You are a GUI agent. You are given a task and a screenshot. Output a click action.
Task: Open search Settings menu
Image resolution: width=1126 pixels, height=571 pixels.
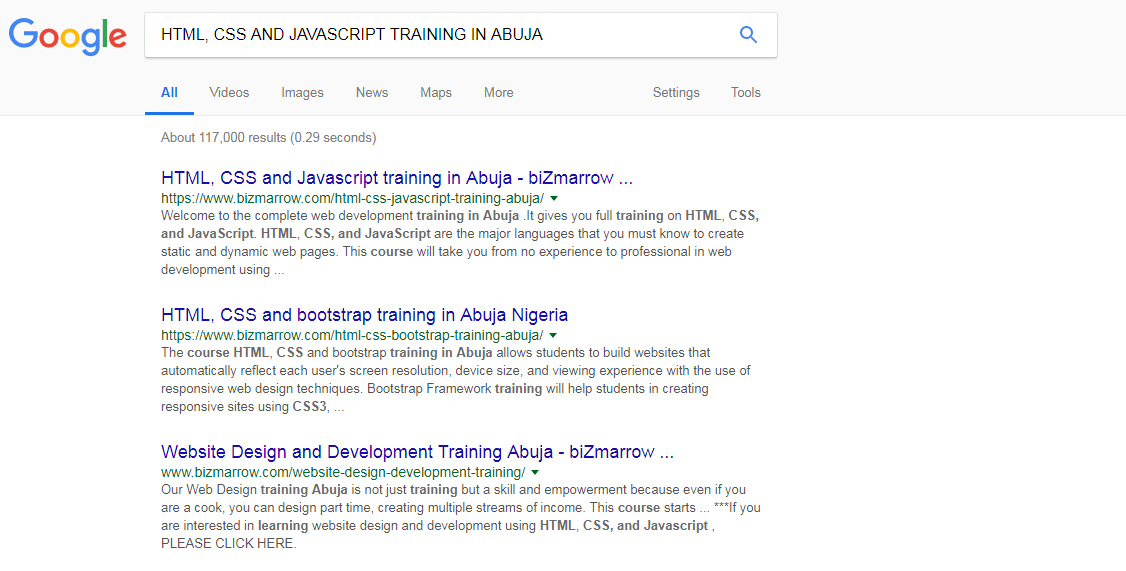pyautogui.click(x=676, y=93)
